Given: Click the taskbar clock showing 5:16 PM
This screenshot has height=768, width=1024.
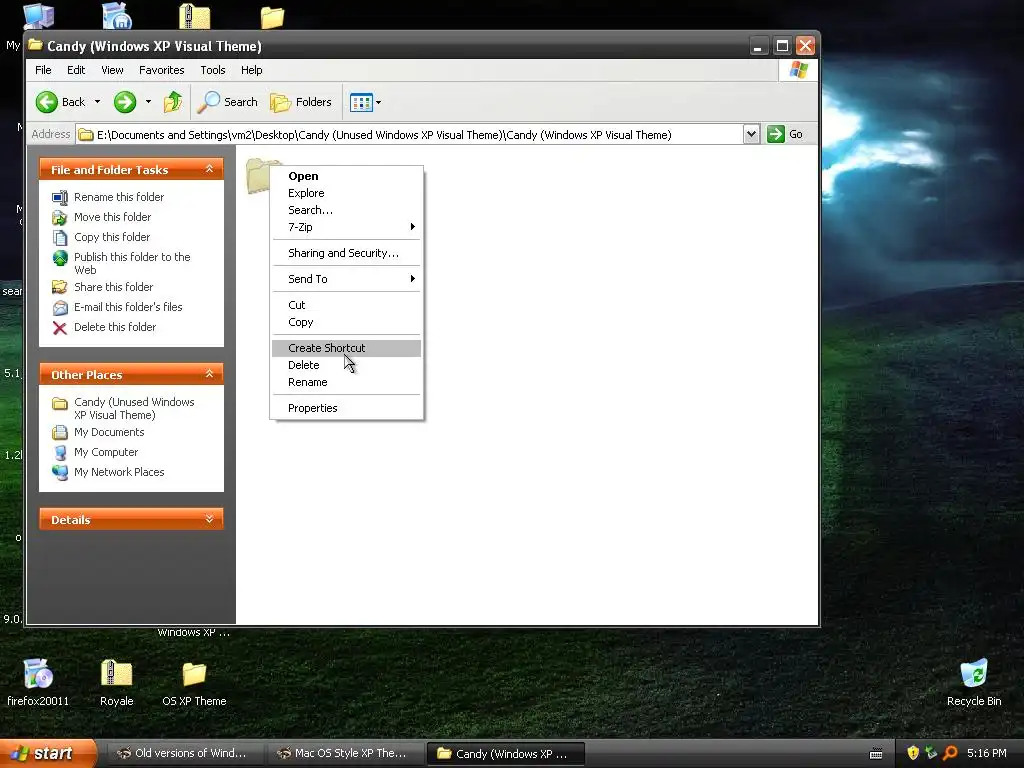Looking at the screenshot, I should pos(987,753).
